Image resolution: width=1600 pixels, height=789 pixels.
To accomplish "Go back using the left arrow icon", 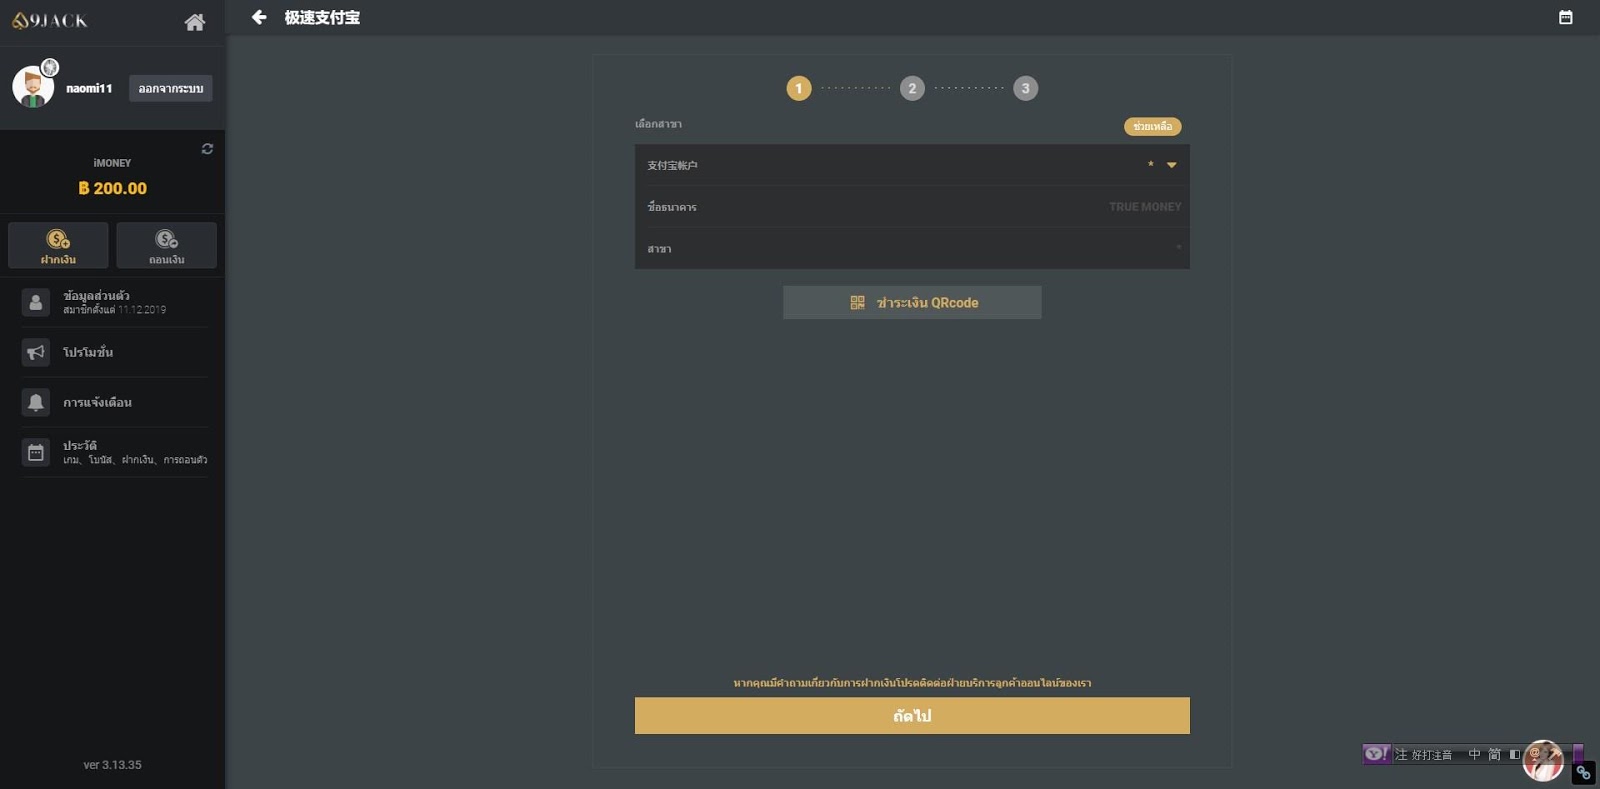I will 259,17.
